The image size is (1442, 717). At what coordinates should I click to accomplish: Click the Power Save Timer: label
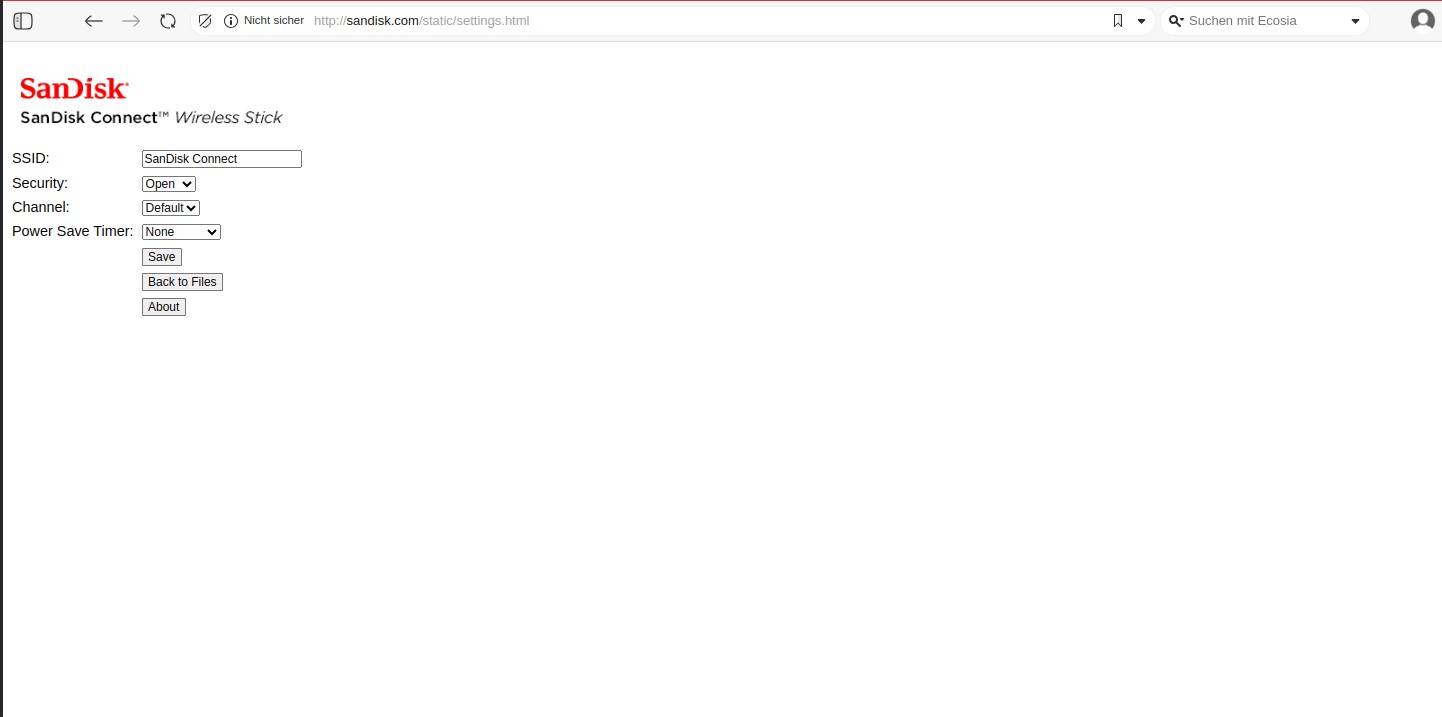tap(73, 231)
